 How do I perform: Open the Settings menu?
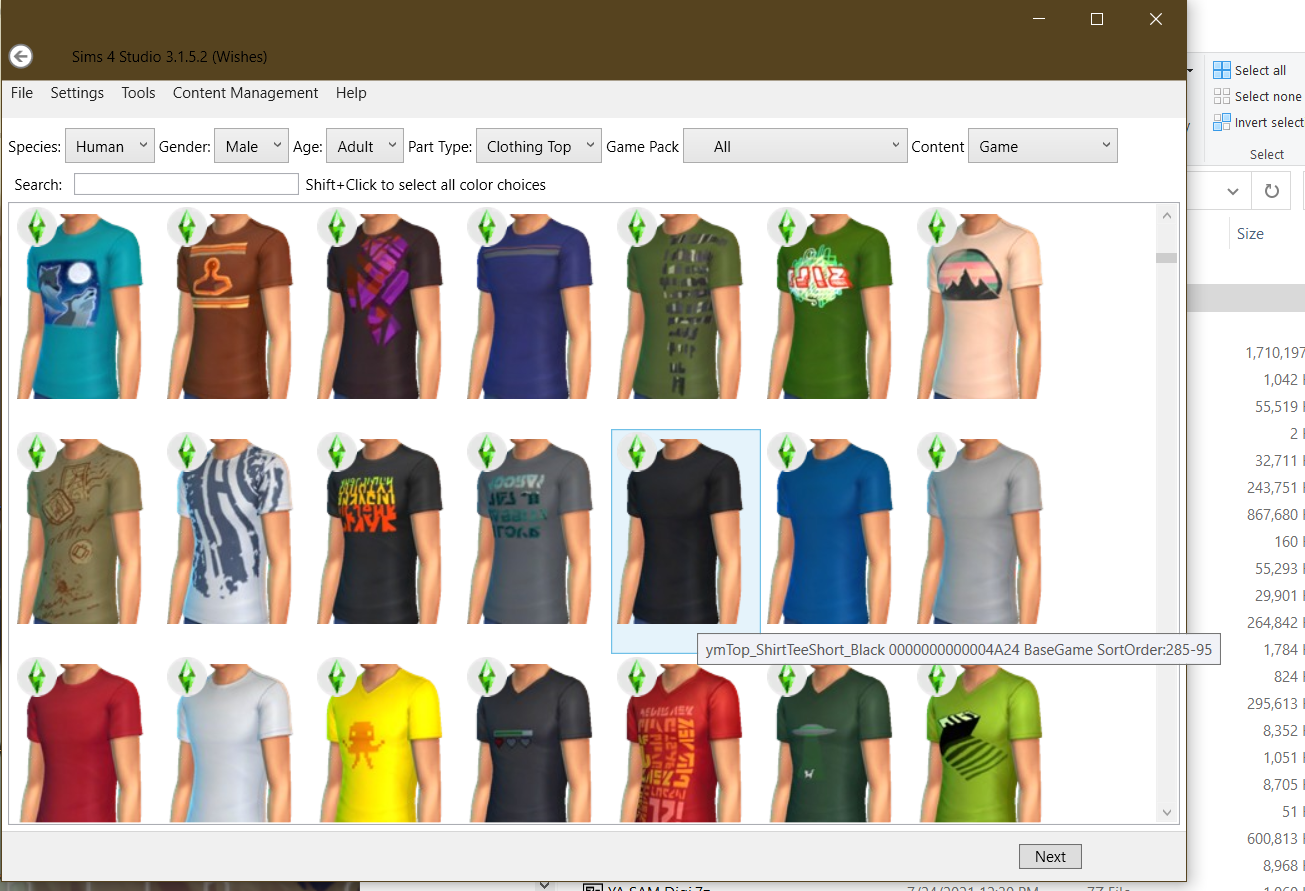pyautogui.click(x=77, y=93)
